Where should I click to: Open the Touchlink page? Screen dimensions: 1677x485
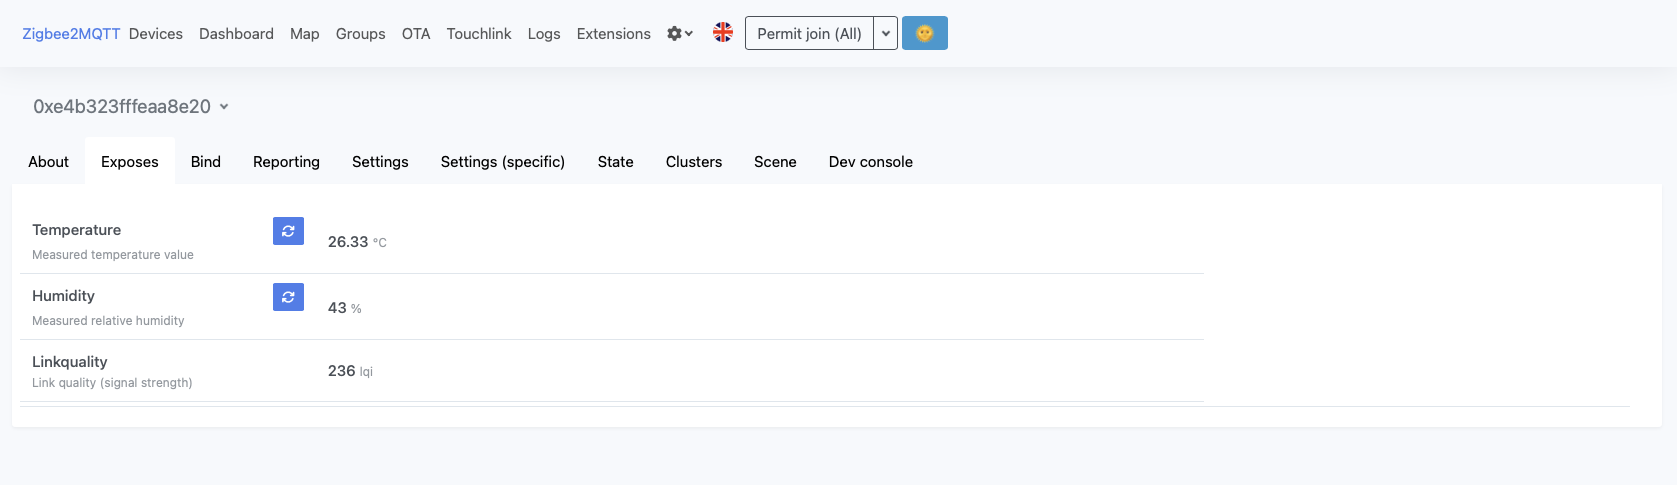point(479,34)
